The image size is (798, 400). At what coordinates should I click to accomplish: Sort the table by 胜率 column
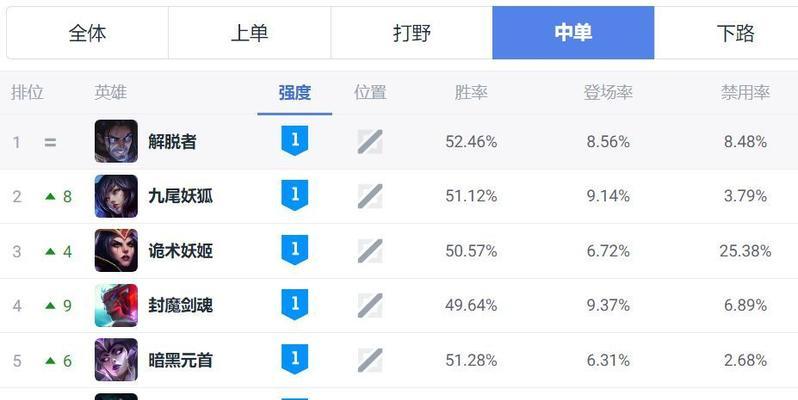click(471, 93)
